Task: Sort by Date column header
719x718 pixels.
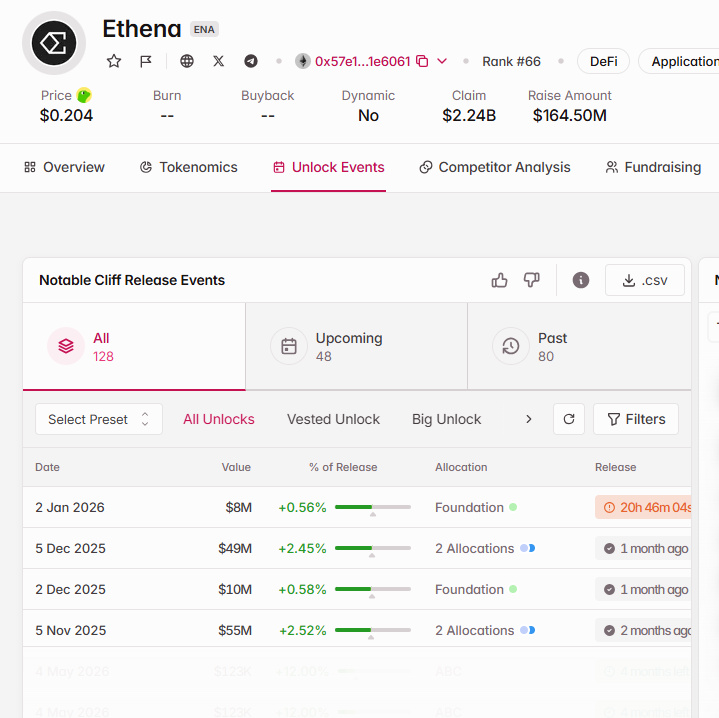Action: [47, 467]
